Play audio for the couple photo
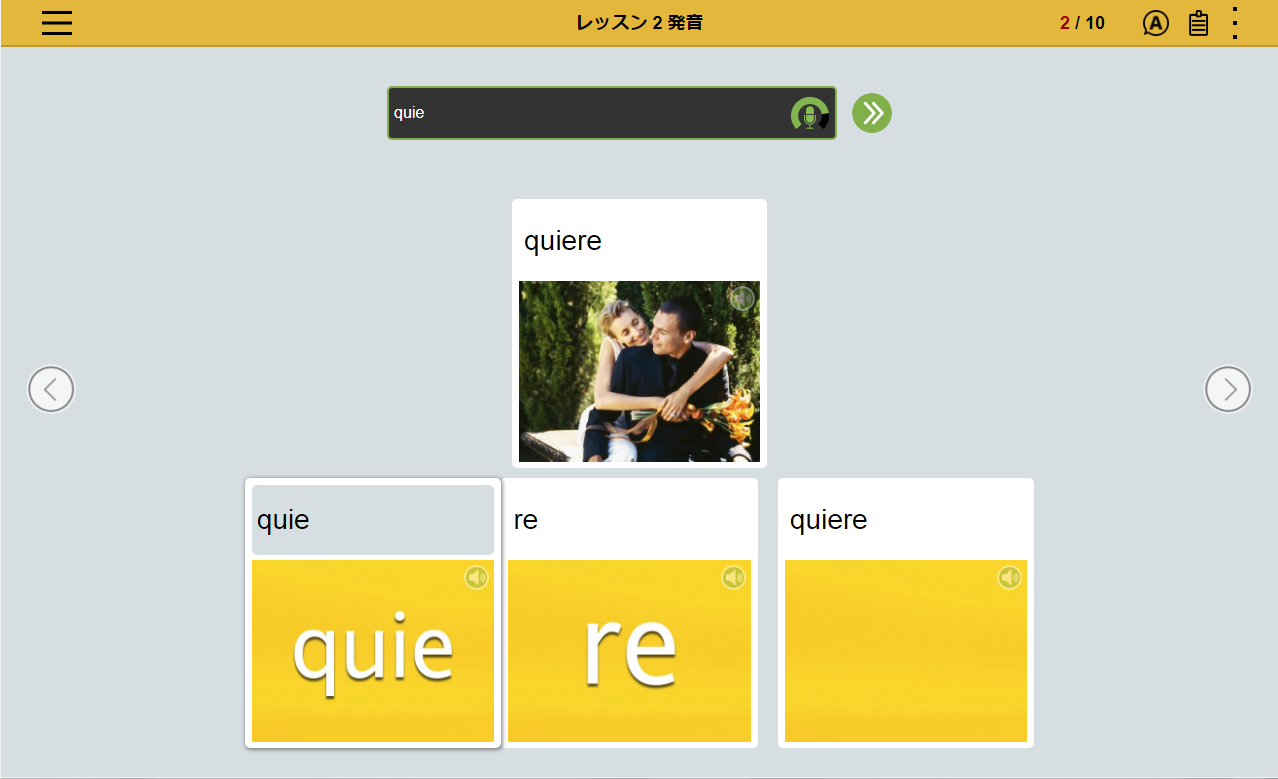The width and height of the screenshot is (1278, 779). [741, 298]
